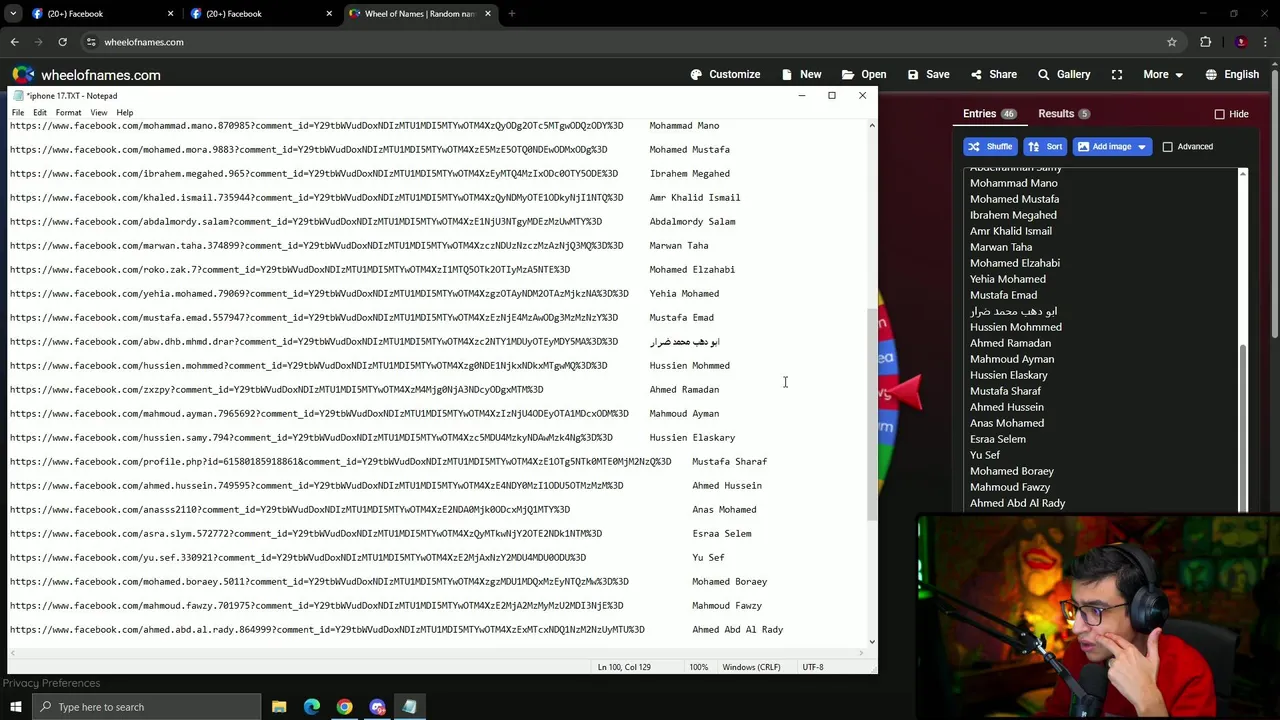
Task: Close the Wheel of Names tab
Action: click(488, 14)
